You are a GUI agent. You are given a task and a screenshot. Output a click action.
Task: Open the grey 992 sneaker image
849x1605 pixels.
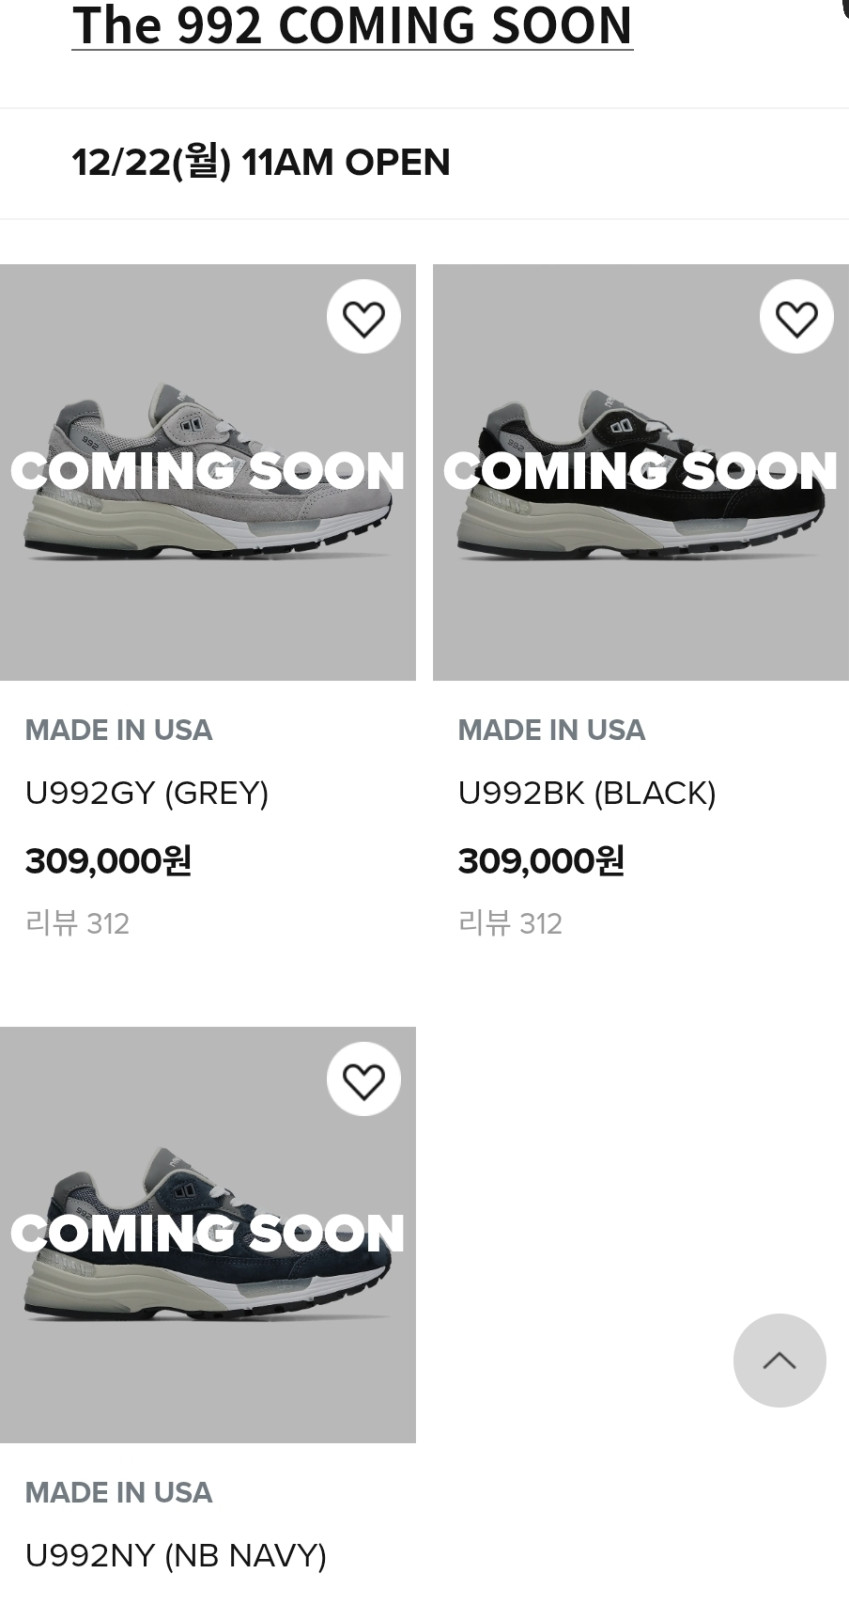pos(207,472)
